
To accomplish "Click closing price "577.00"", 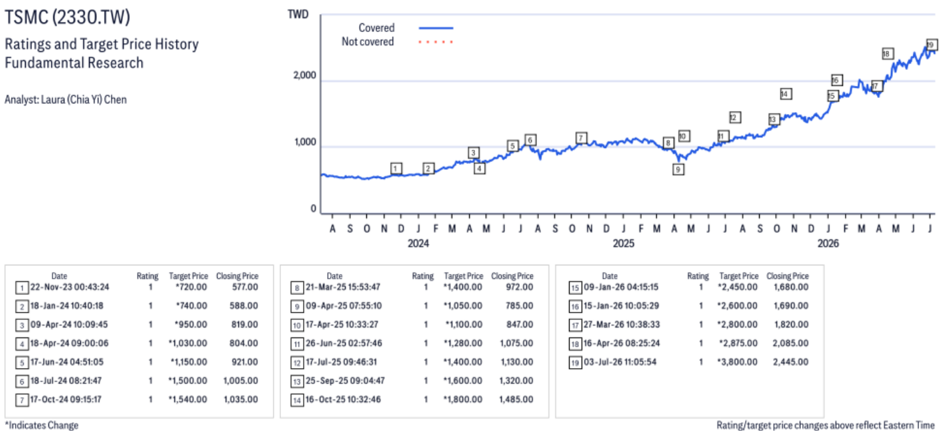I will [246, 288].
